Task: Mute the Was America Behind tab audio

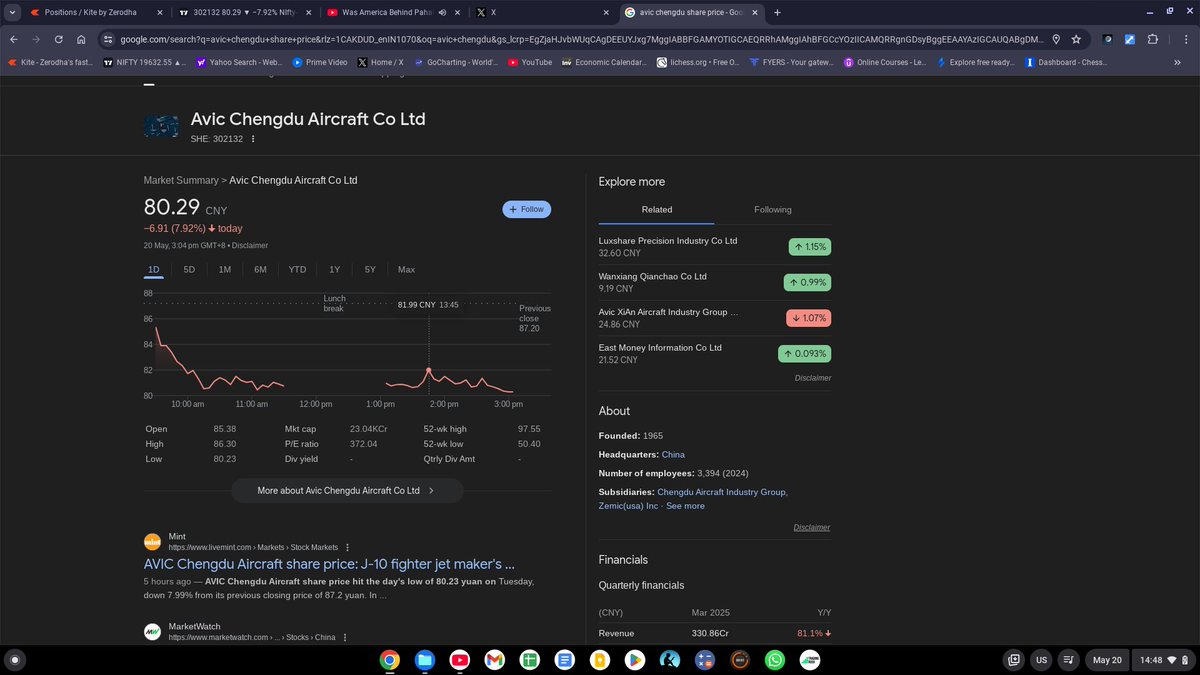Action: (442, 12)
